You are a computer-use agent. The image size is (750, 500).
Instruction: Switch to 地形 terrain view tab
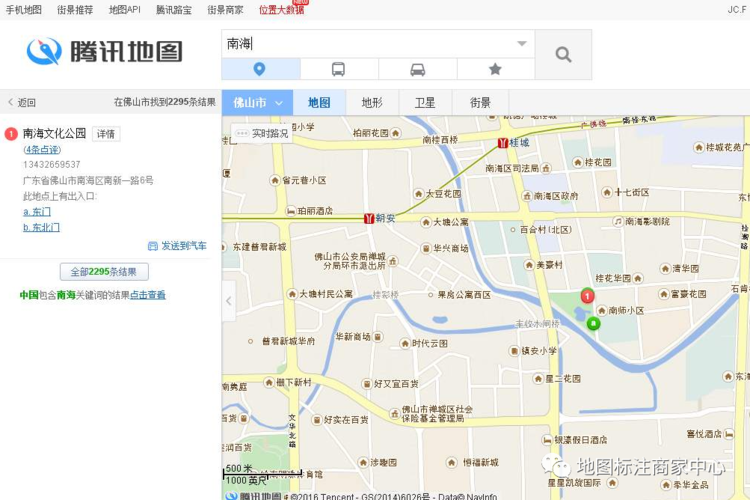pyautogui.click(x=372, y=103)
